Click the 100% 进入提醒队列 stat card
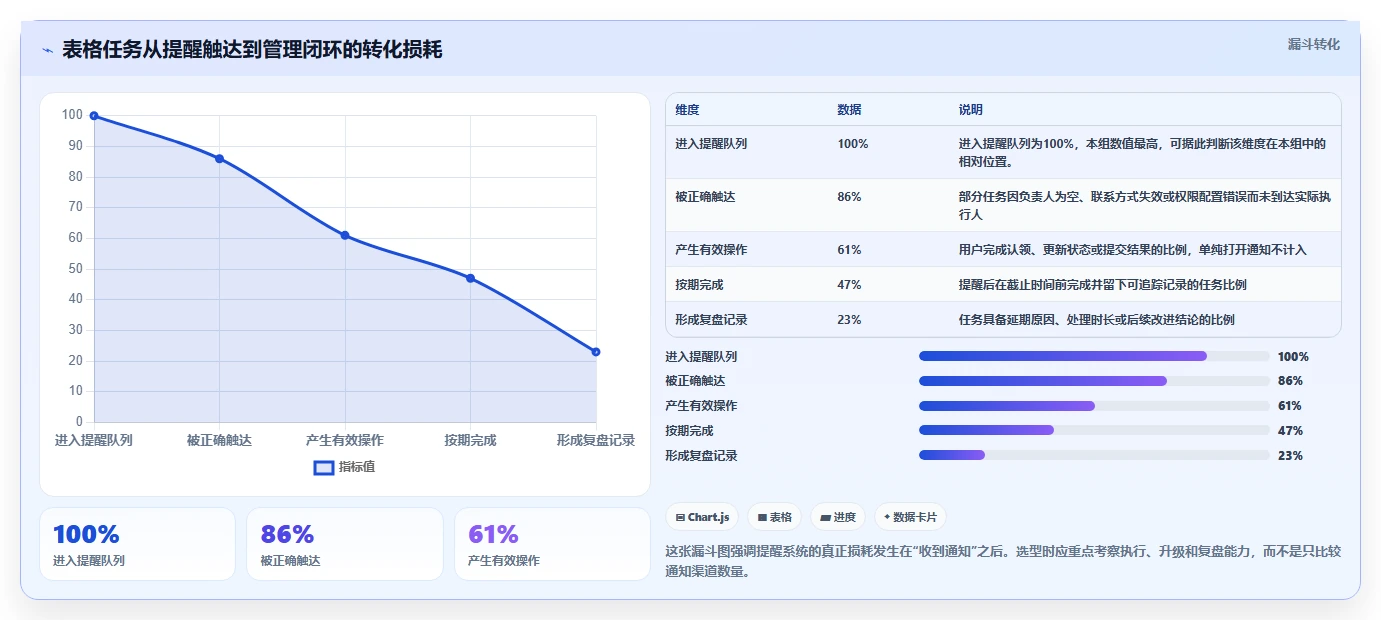 137,544
